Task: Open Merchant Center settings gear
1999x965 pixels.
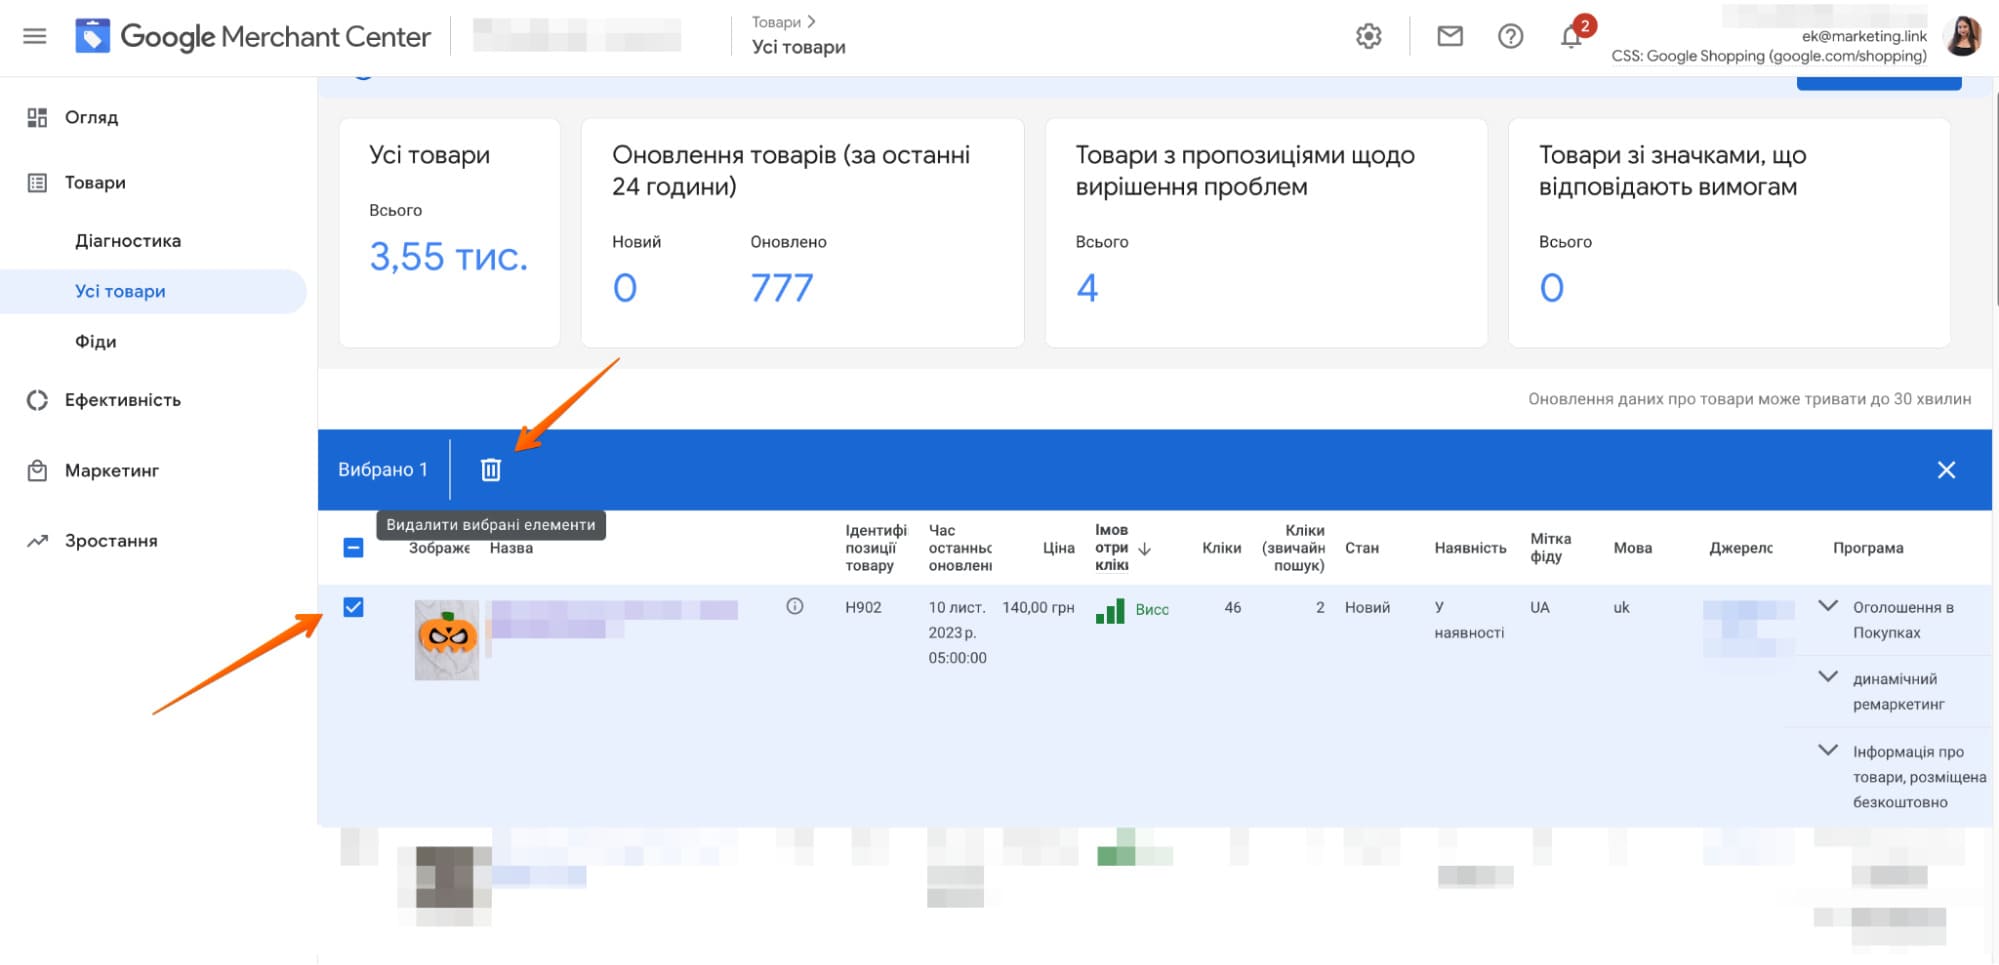Action: 1367,36
